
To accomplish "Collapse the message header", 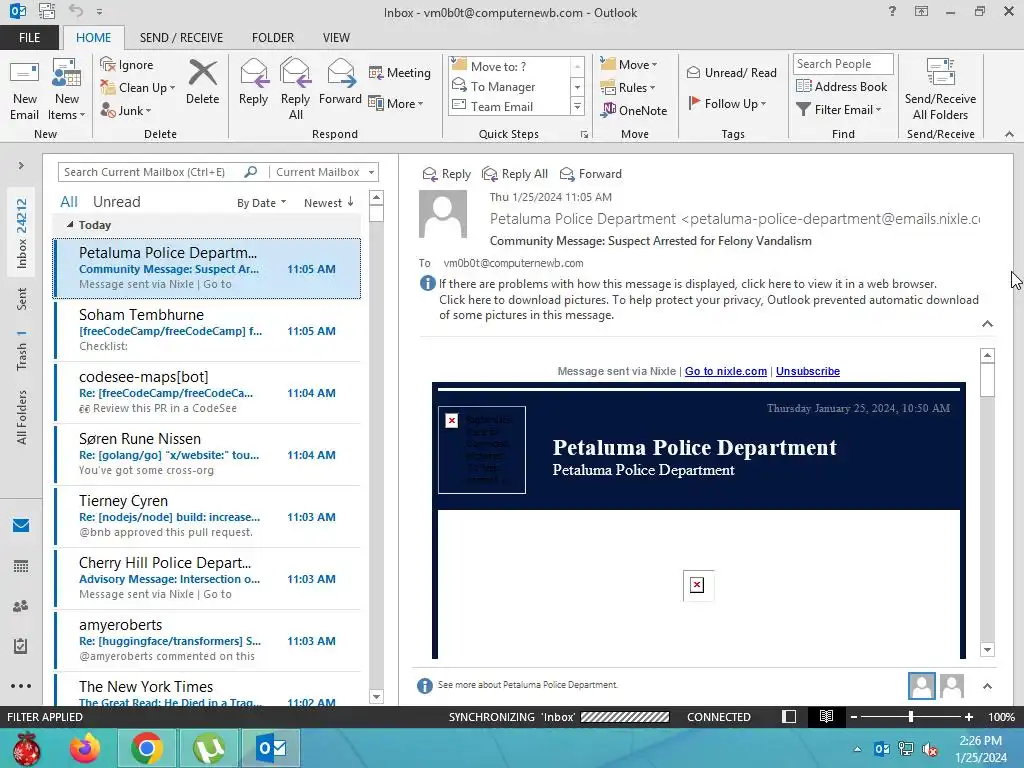I will pos(987,324).
